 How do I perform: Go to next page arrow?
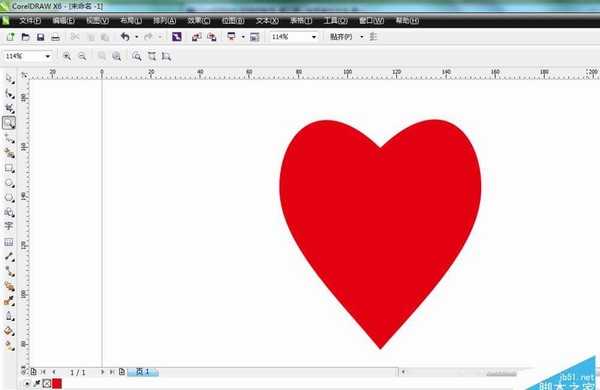102,372
